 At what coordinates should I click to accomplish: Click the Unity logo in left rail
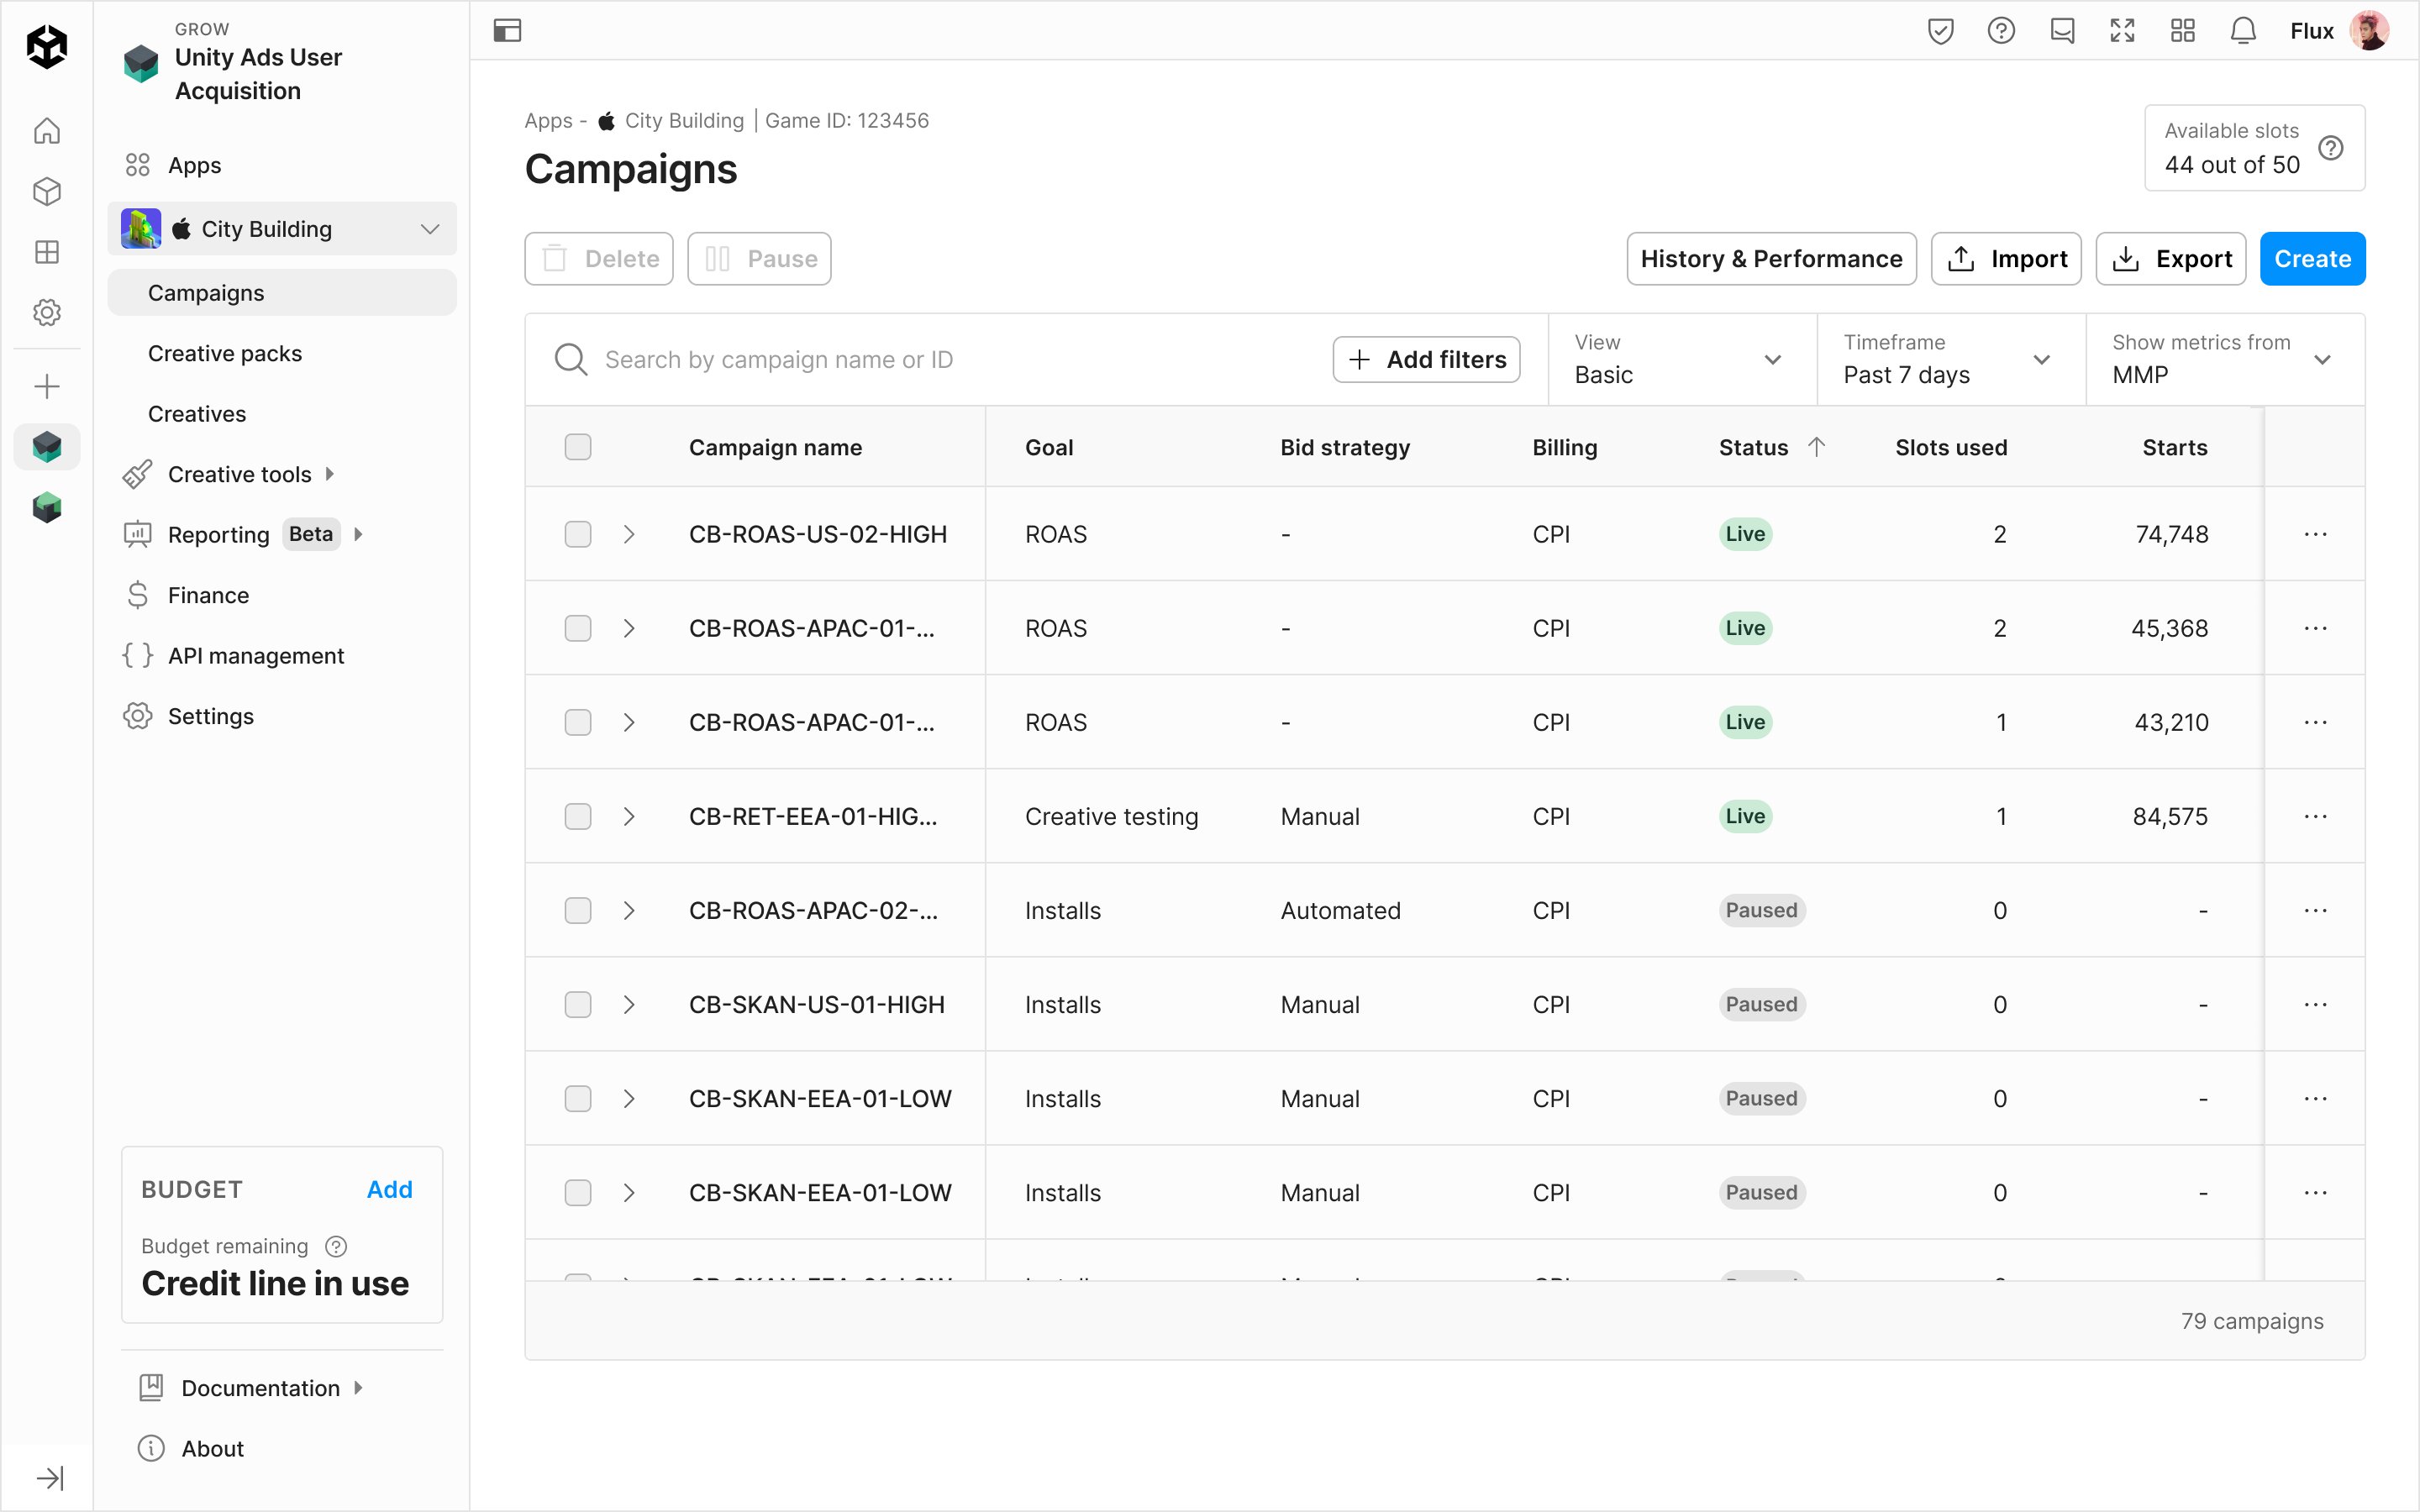click(47, 47)
